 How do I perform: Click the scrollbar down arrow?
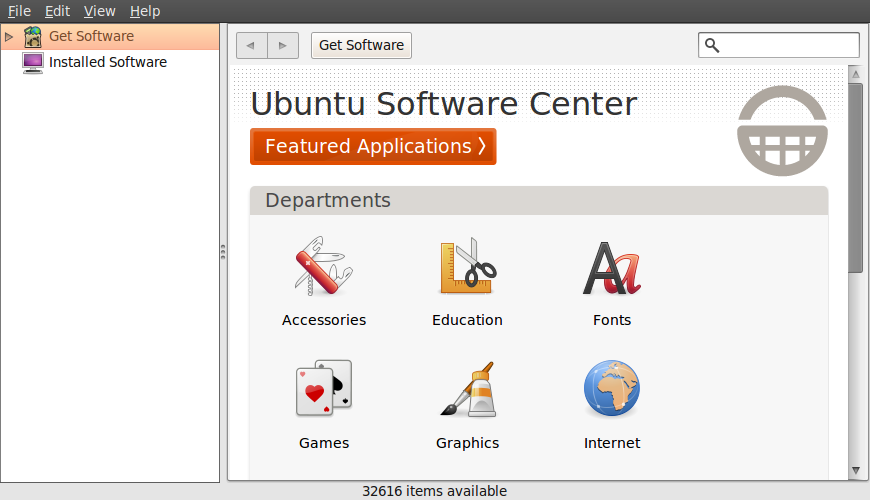click(855, 470)
